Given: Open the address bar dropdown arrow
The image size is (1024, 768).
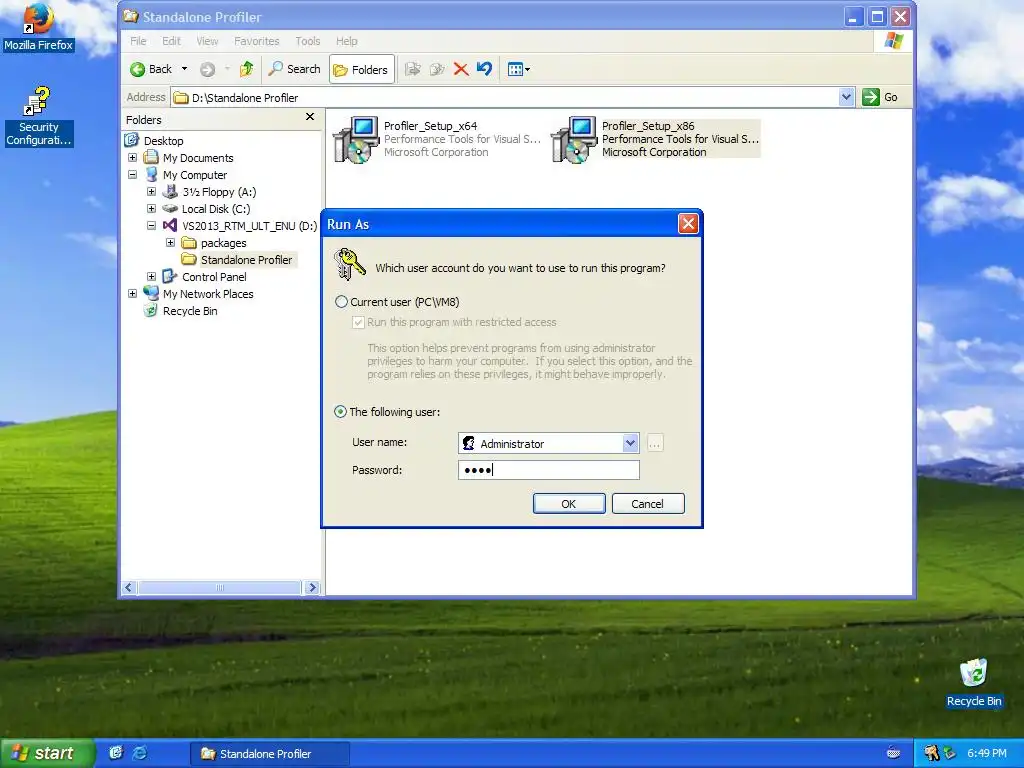Looking at the screenshot, I should point(846,97).
